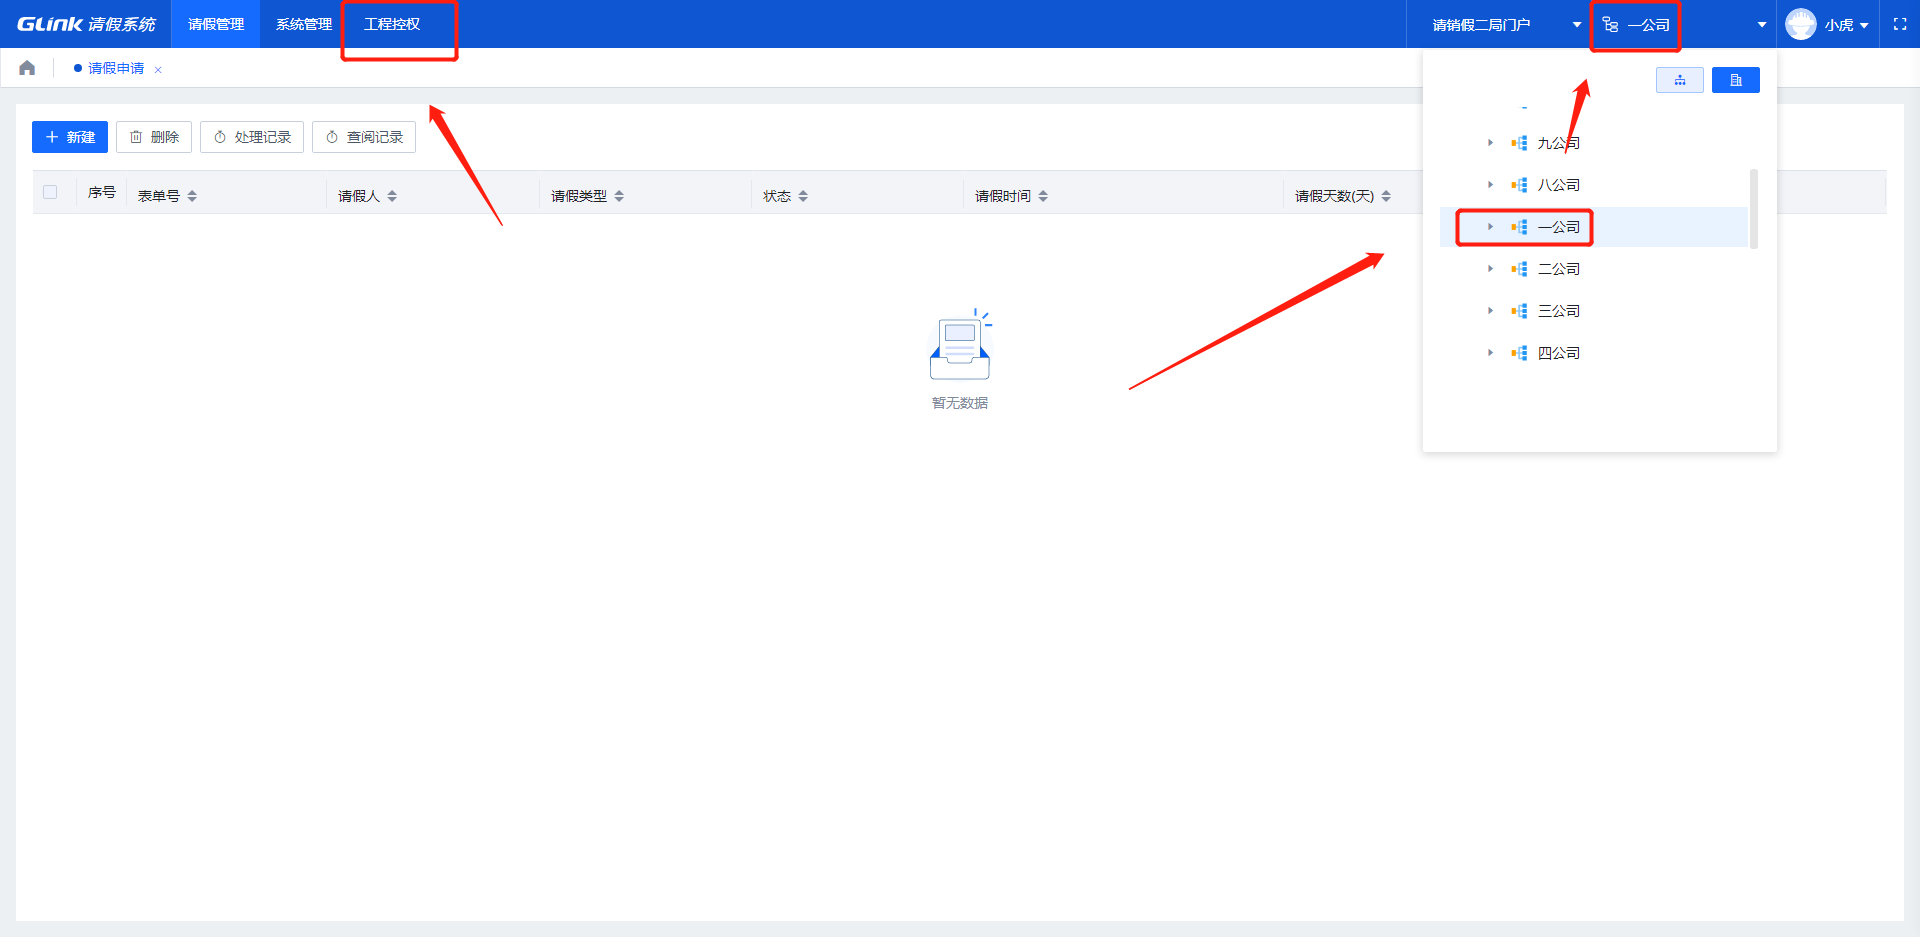Switch to the 请假申请 tab
The width and height of the screenshot is (1920, 937).
(x=116, y=68)
